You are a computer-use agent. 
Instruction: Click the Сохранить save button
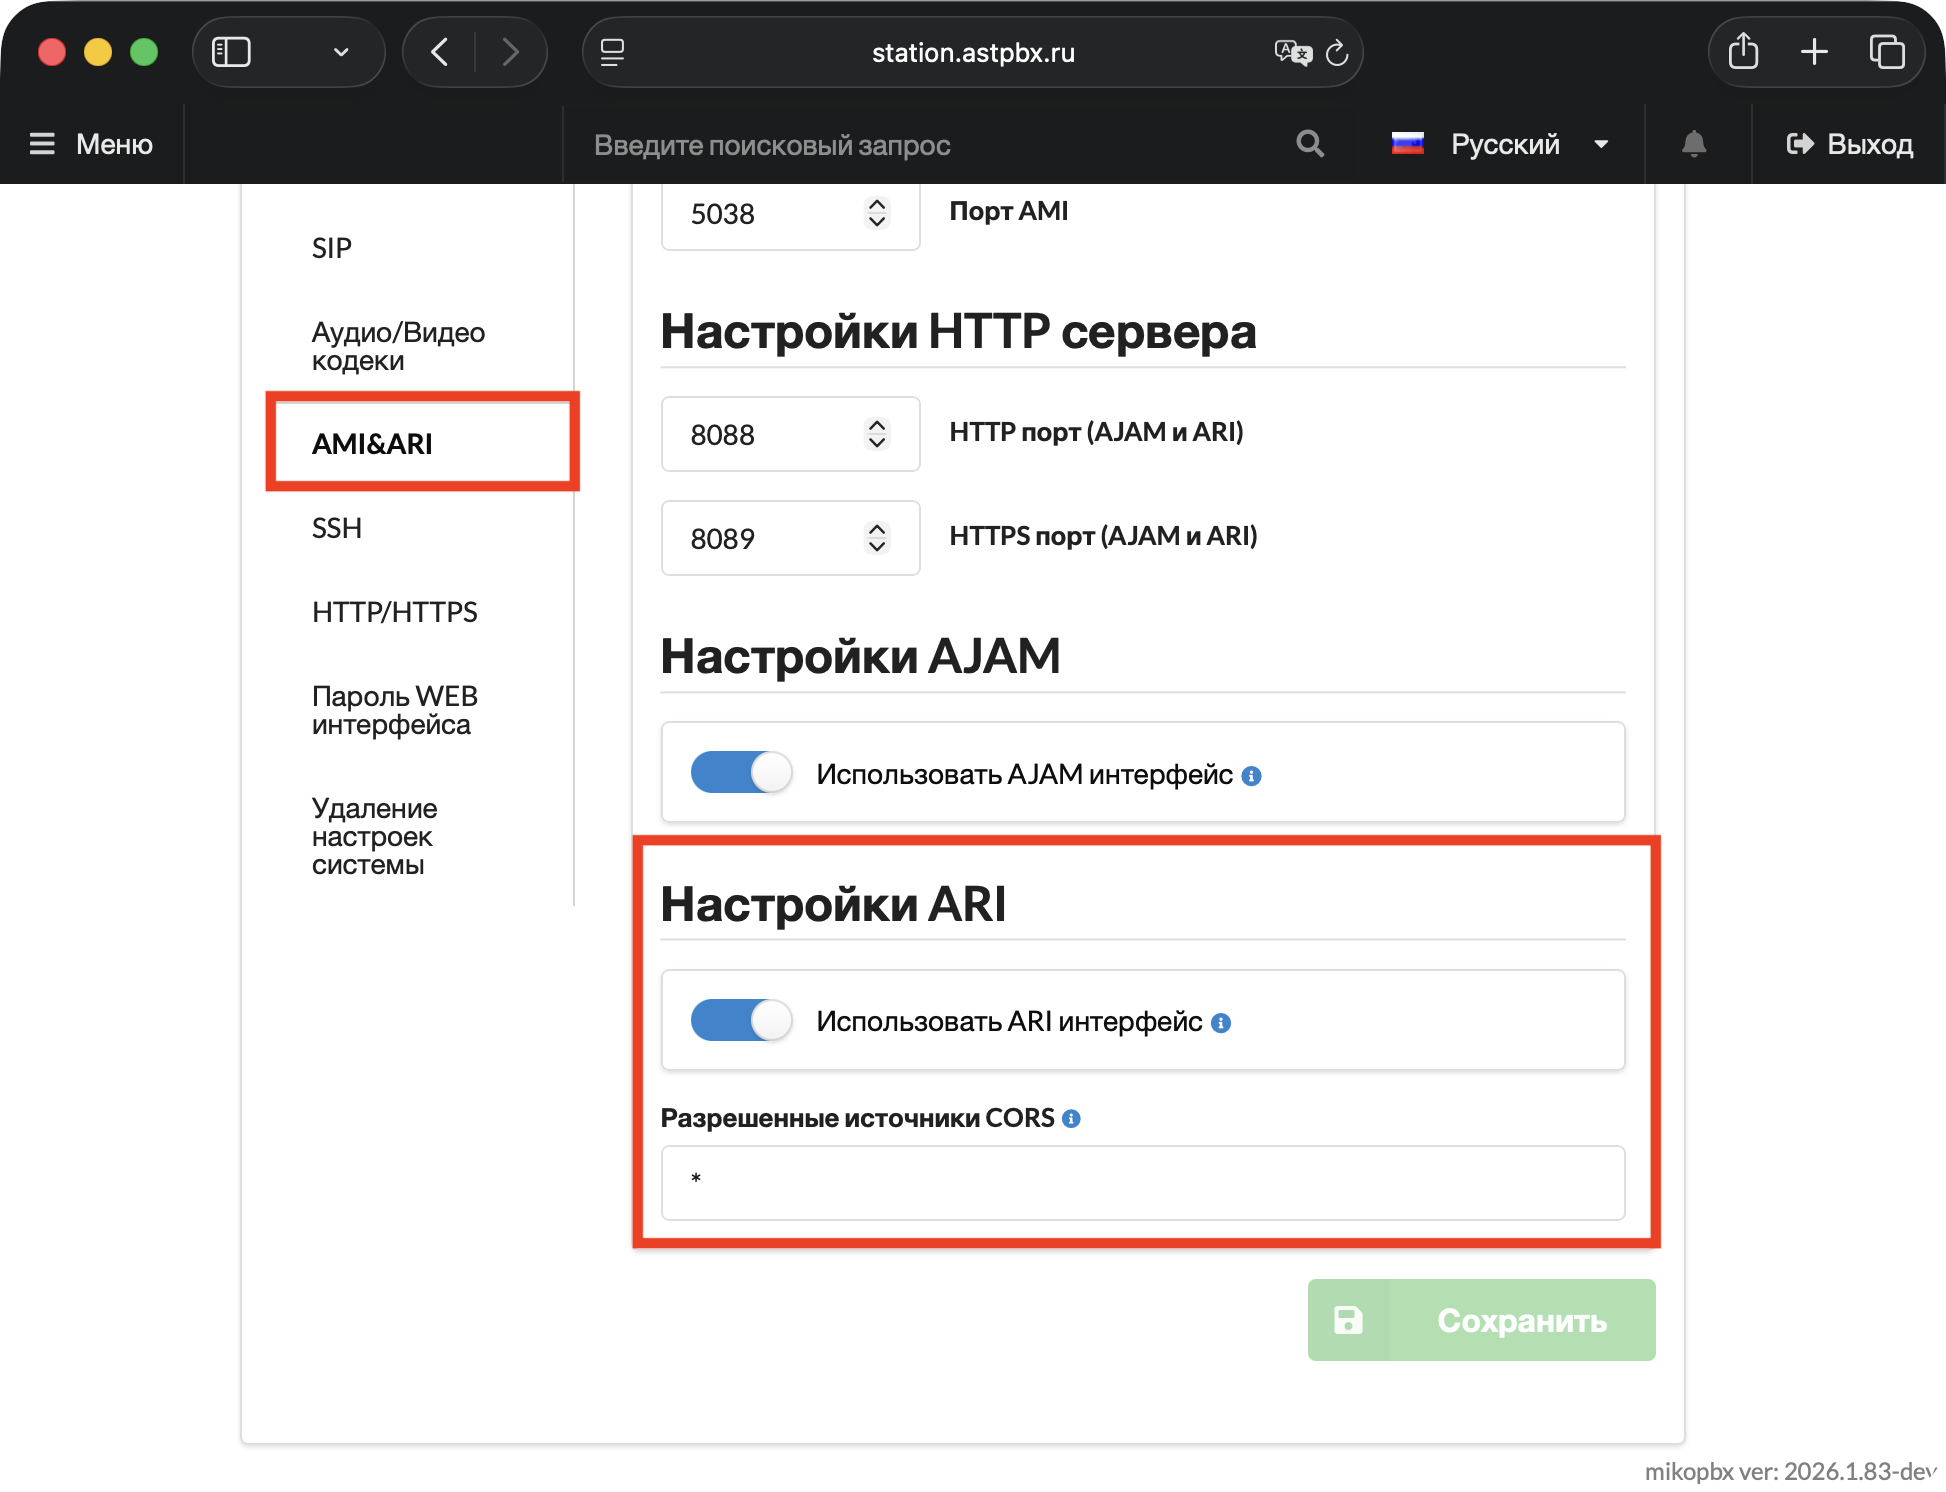point(1481,1320)
